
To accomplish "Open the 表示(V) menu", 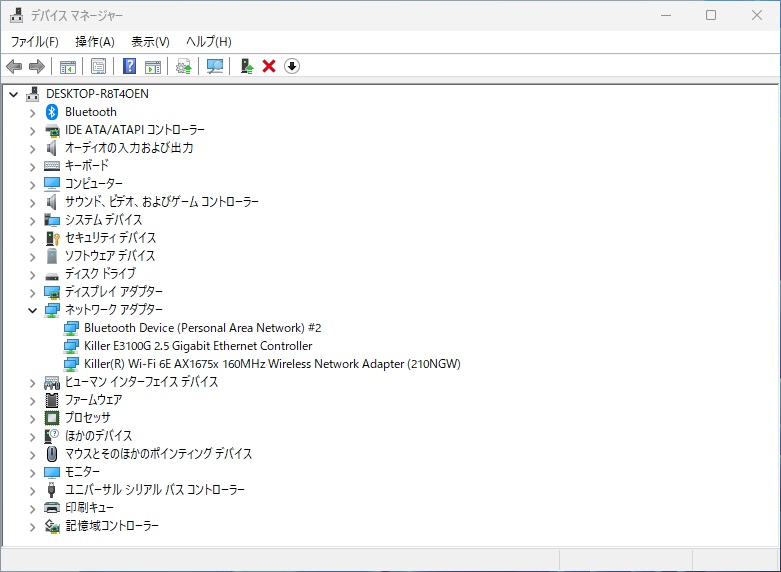I will point(150,41).
